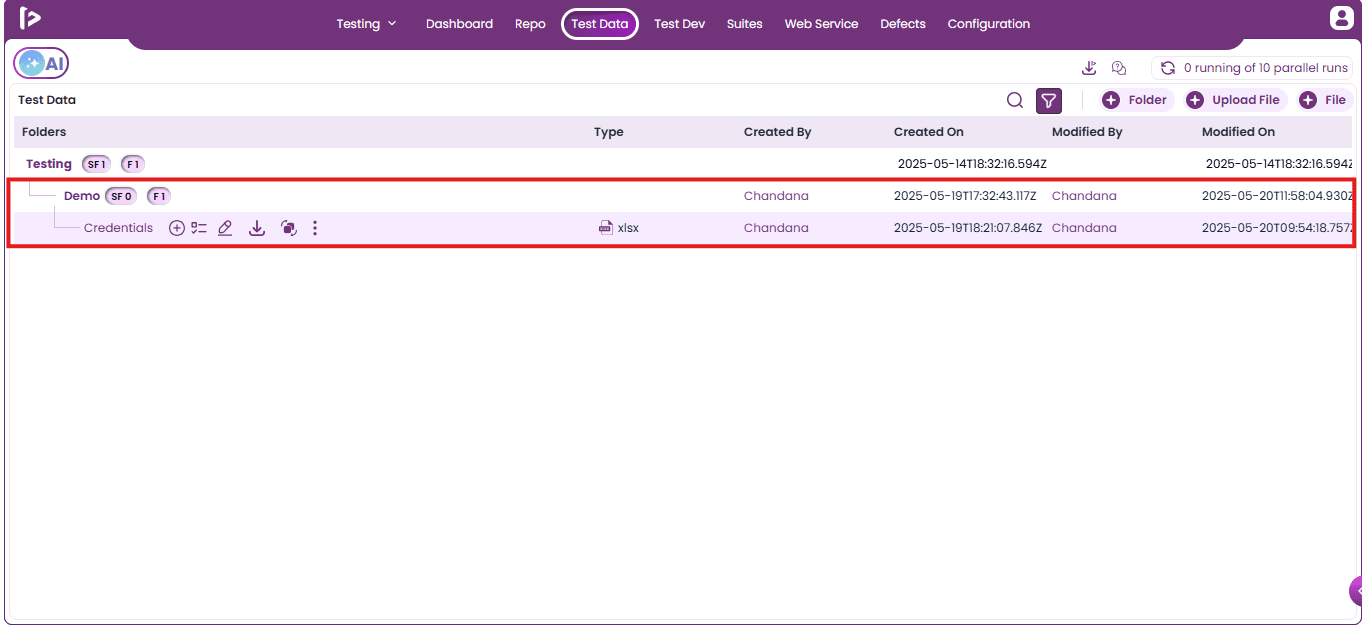The height and width of the screenshot is (626, 1362).
Task: Open the three-dot menu for Credentials
Action: pyautogui.click(x=315, y=228)
